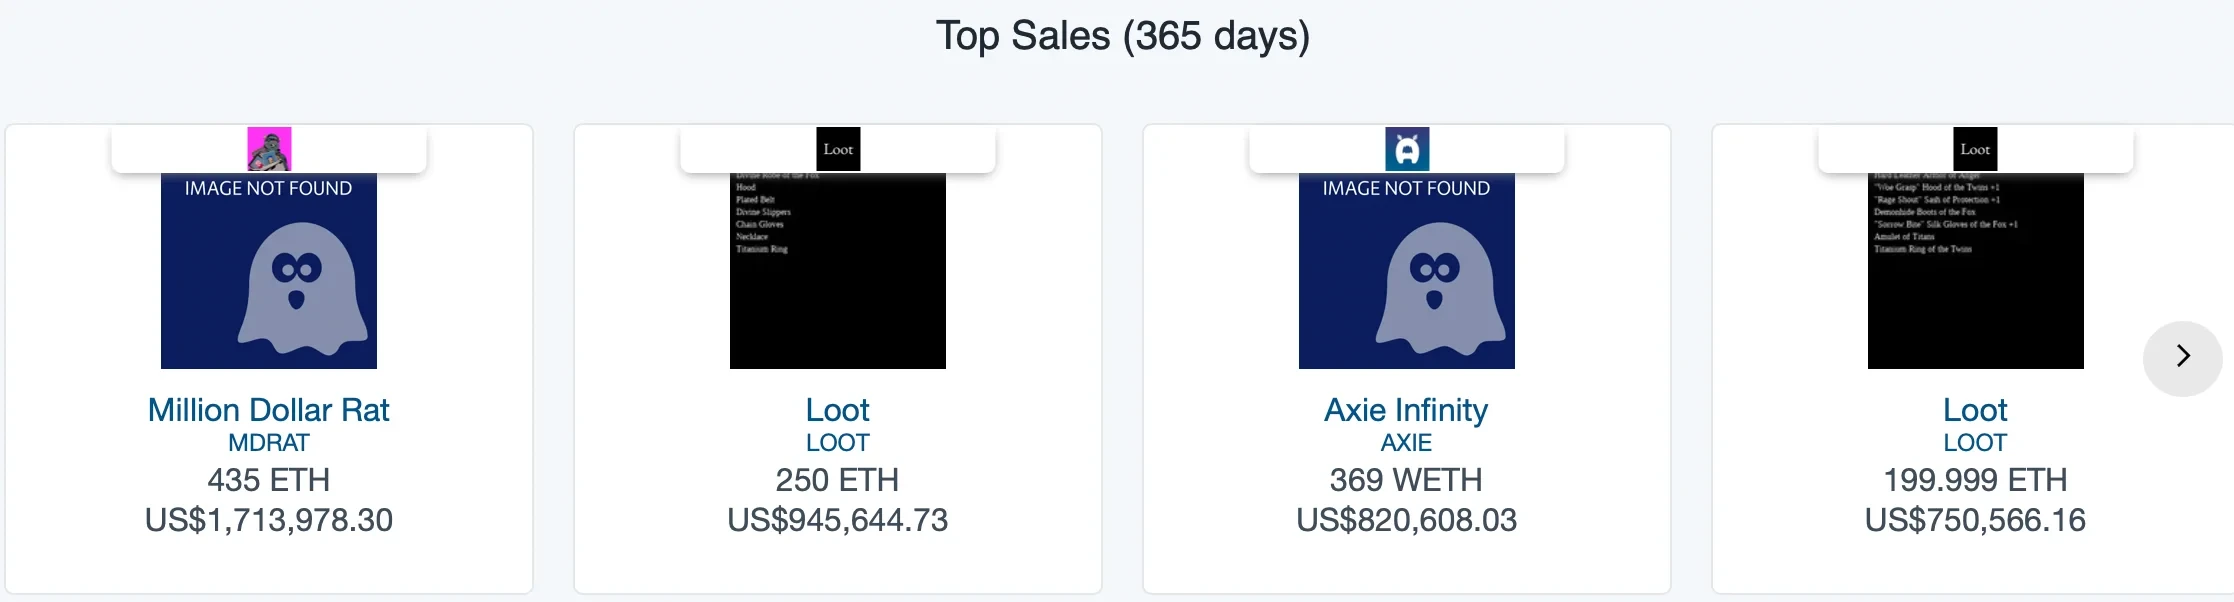The width and height of the screenshot is (2234, 602).
Task: Click the Loot logo icon above the 250 ETH card
Action: click(838, 149)
